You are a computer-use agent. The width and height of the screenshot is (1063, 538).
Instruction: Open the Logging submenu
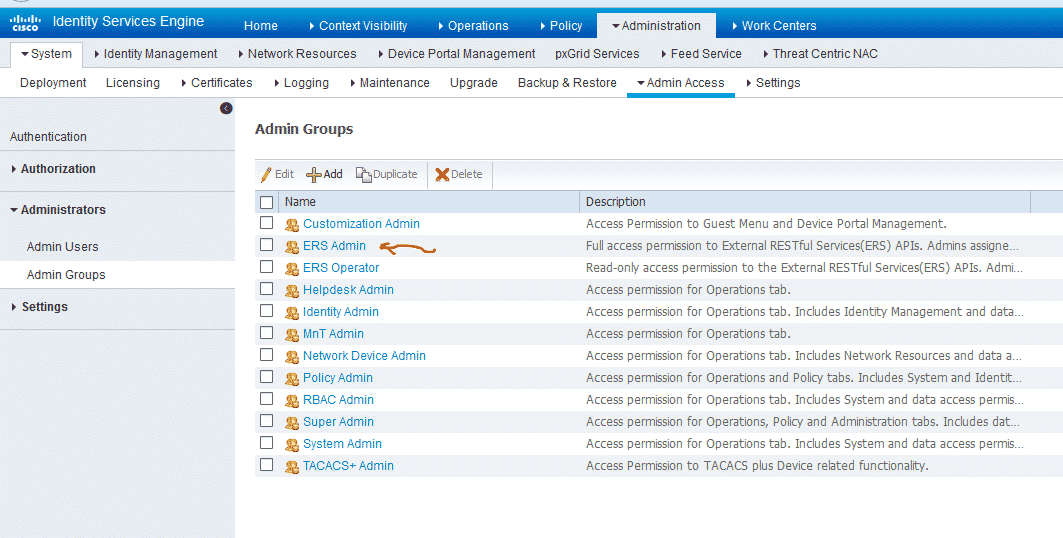(302, 83)
